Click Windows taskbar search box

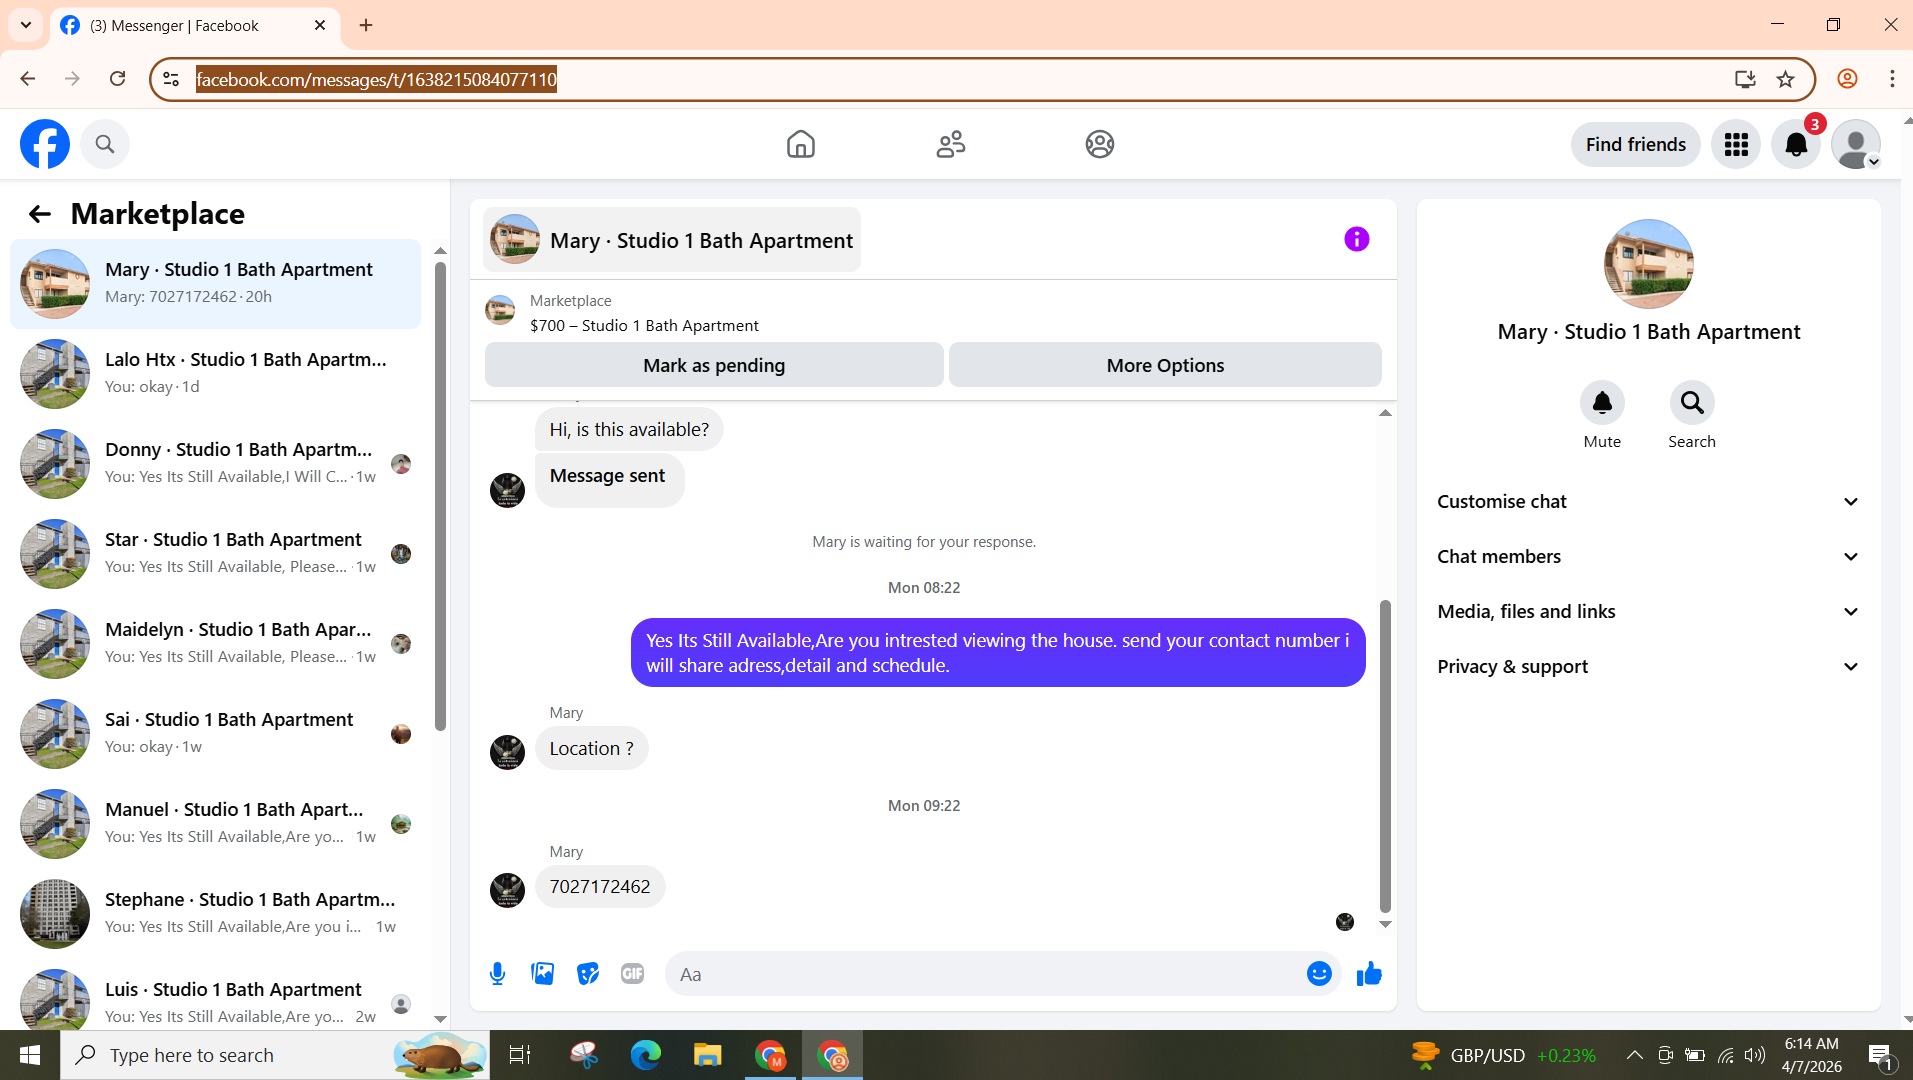pyautogui.click(x=275, y=1055)
